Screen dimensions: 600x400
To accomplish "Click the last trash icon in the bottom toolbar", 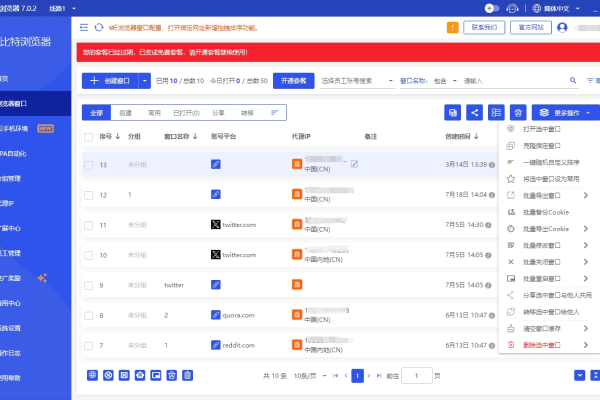I will (x=188, y=375).
